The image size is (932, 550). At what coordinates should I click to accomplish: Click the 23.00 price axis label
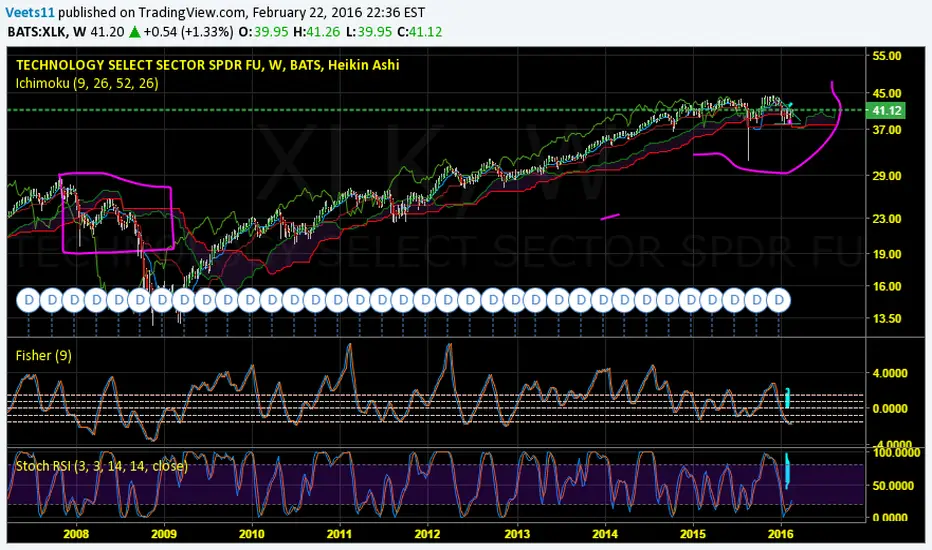point(886,219)
